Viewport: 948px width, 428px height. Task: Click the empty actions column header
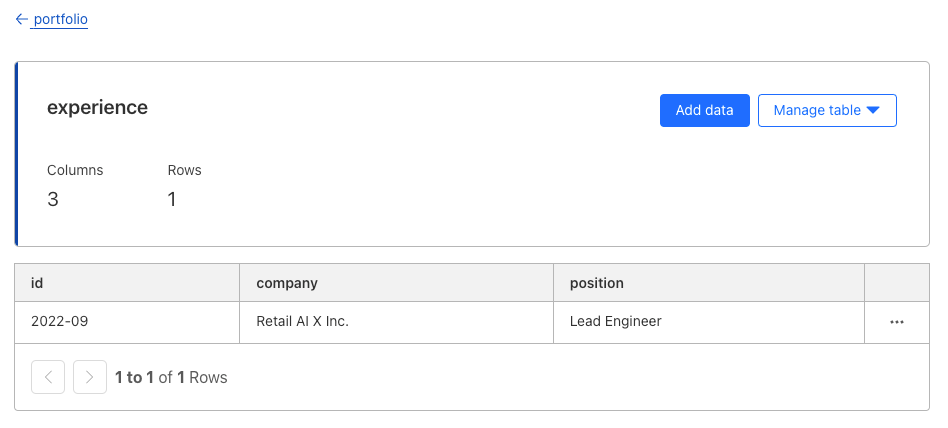coord(897,283)
